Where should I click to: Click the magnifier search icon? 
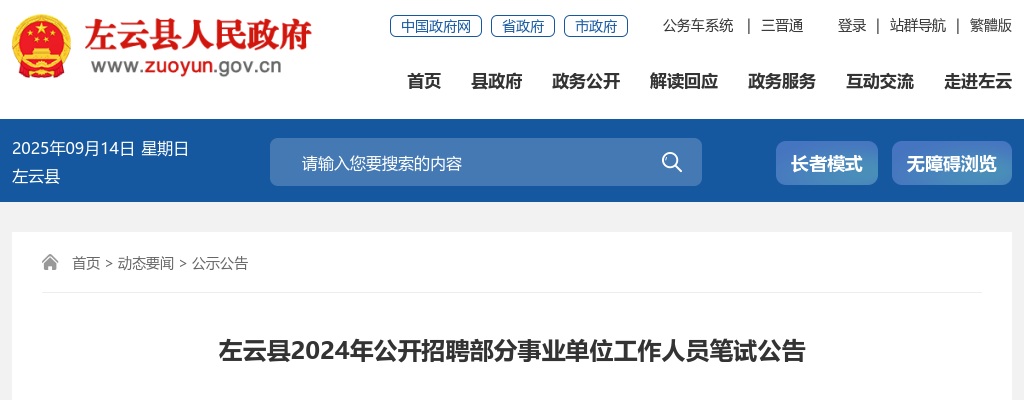(x=671, y=162)
